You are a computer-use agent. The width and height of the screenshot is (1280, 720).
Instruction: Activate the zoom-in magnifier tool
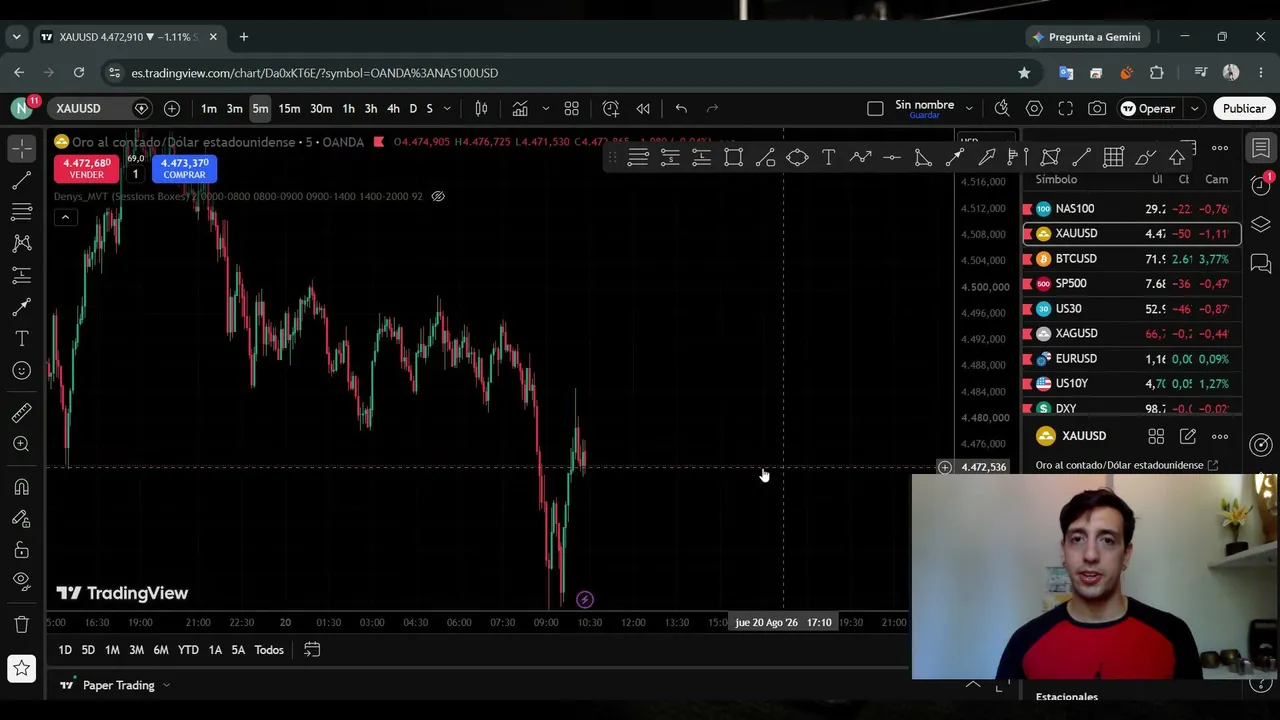(x=21, y=444)
